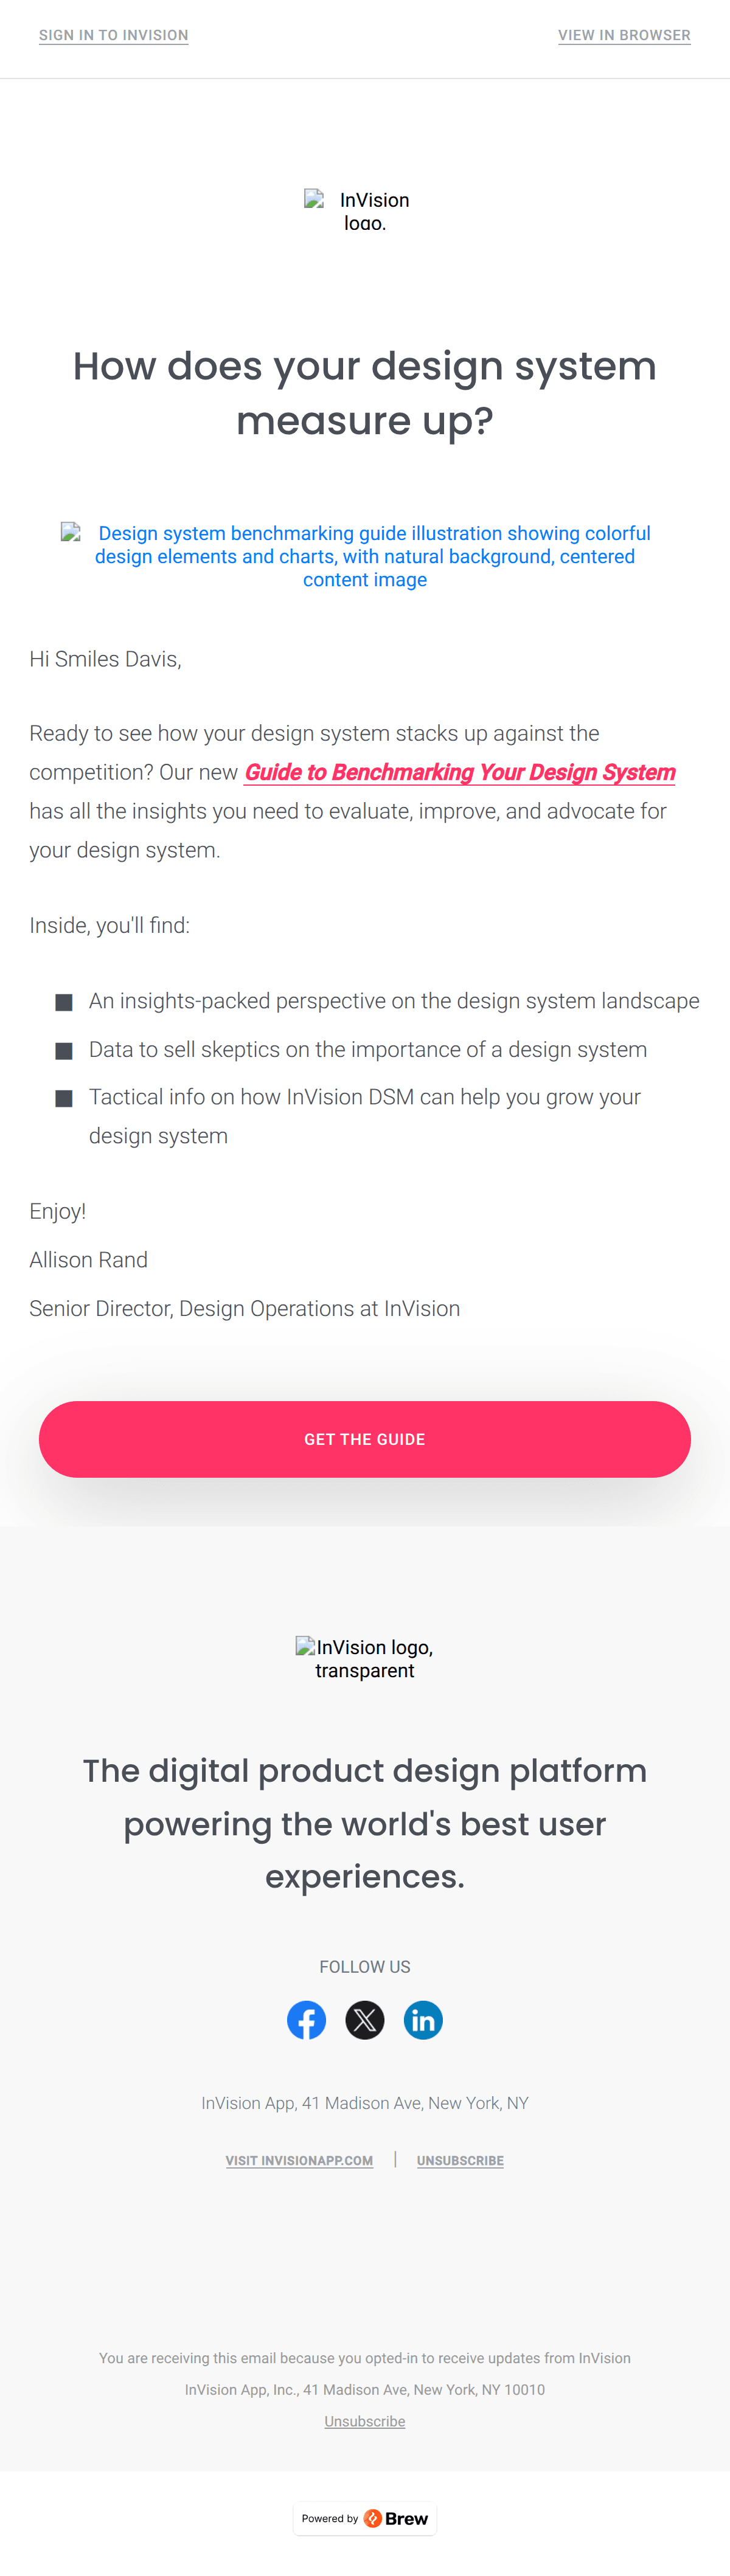730x2576 pixels.
Task: Click the GET THE GUIDE button
Action: pyautogui.click(x=365, y=1440)
